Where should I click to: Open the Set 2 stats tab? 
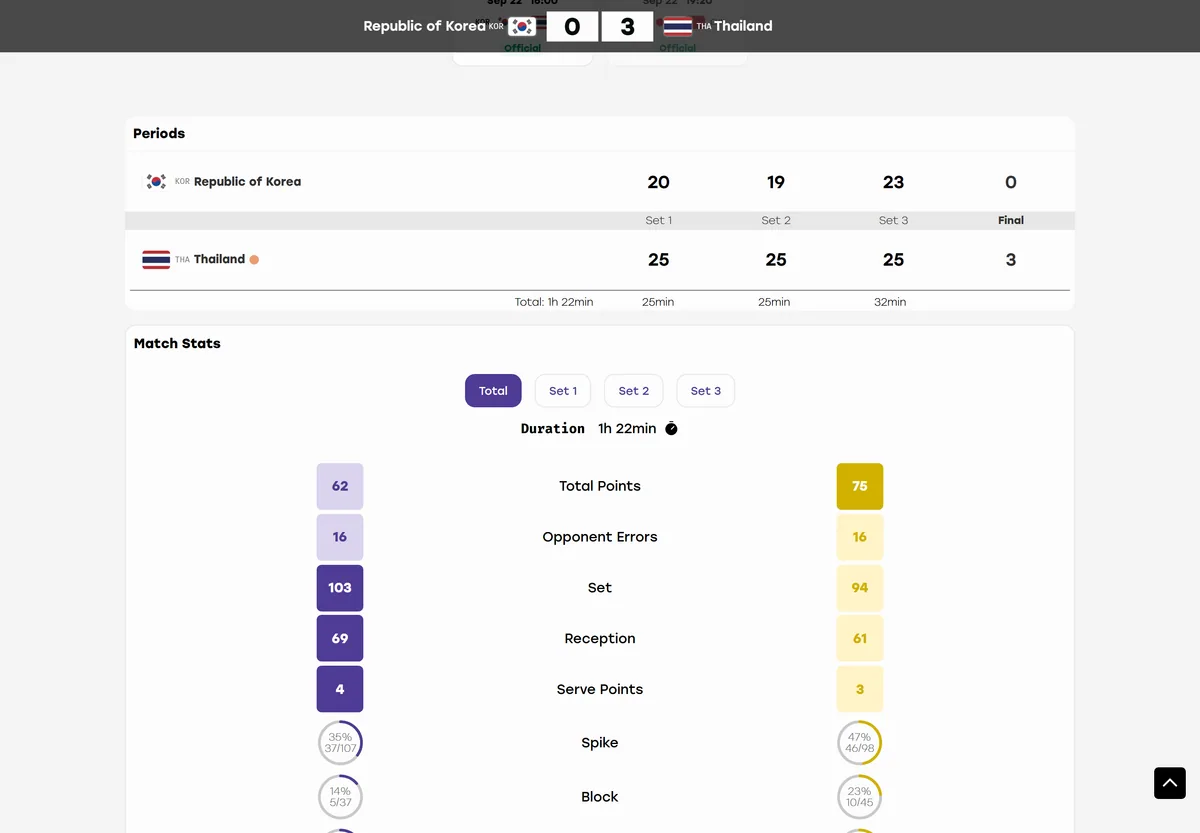[634, 391]
